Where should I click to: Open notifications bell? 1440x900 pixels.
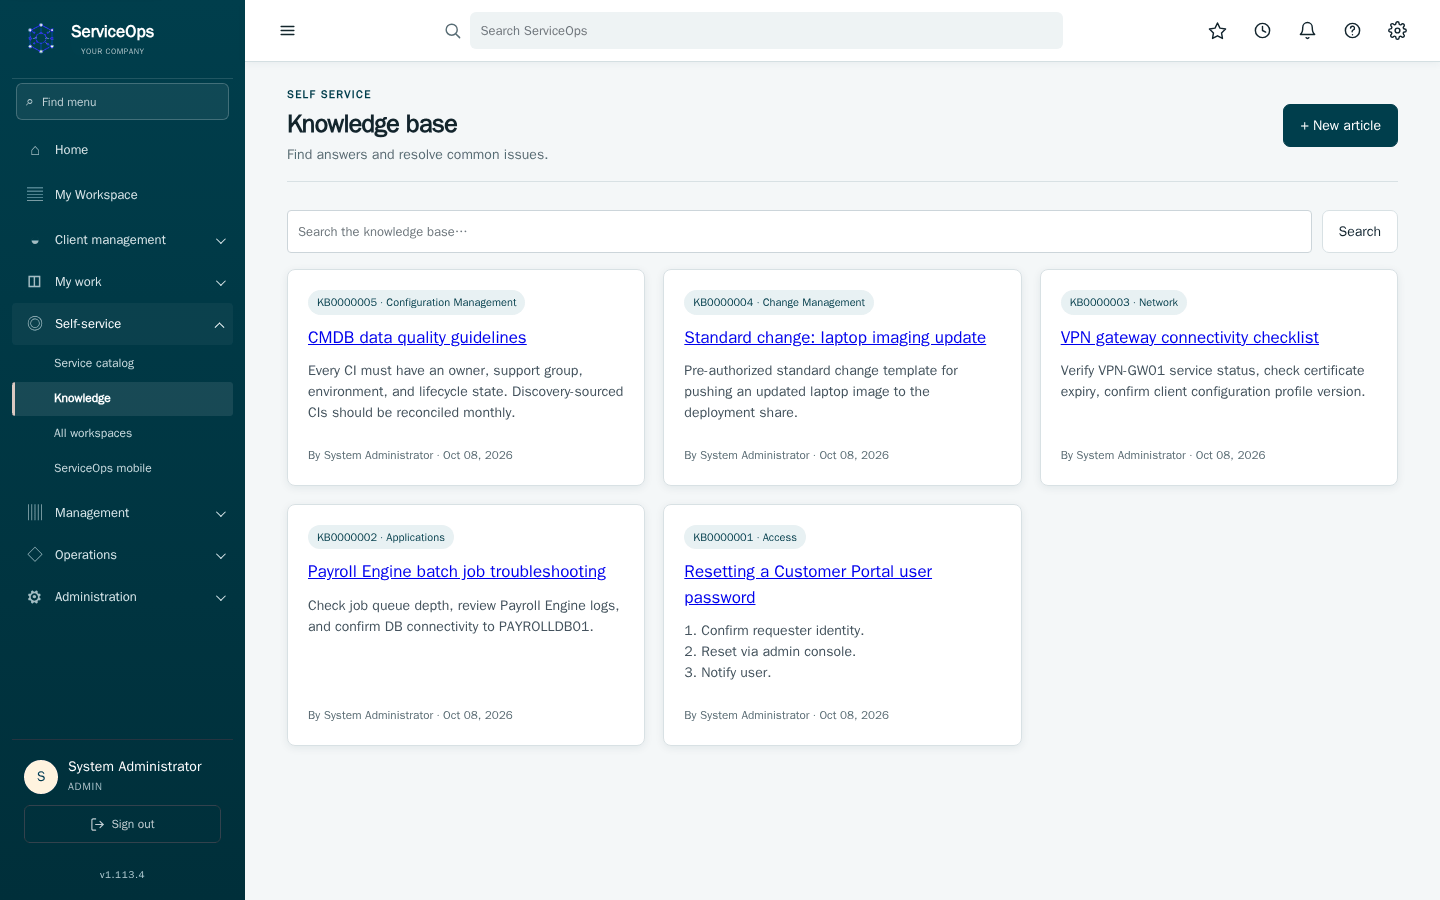1307,31
